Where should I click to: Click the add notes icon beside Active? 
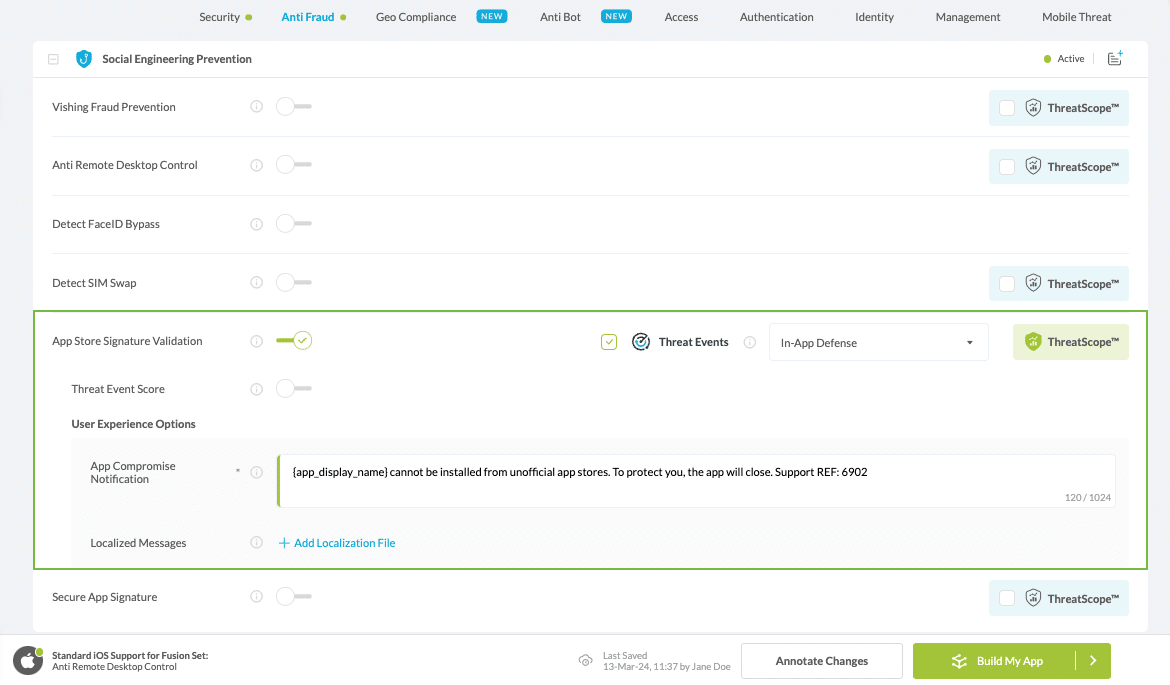tap(1115, 59)
